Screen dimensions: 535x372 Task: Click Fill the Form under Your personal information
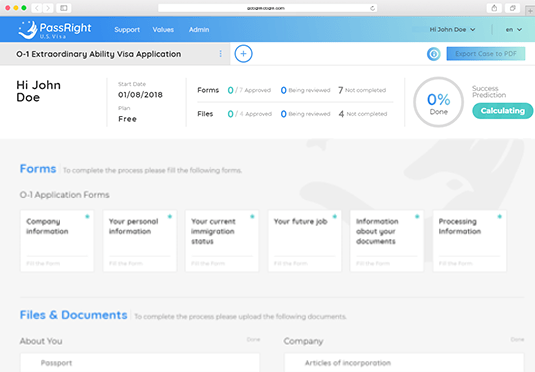(126, 263)
